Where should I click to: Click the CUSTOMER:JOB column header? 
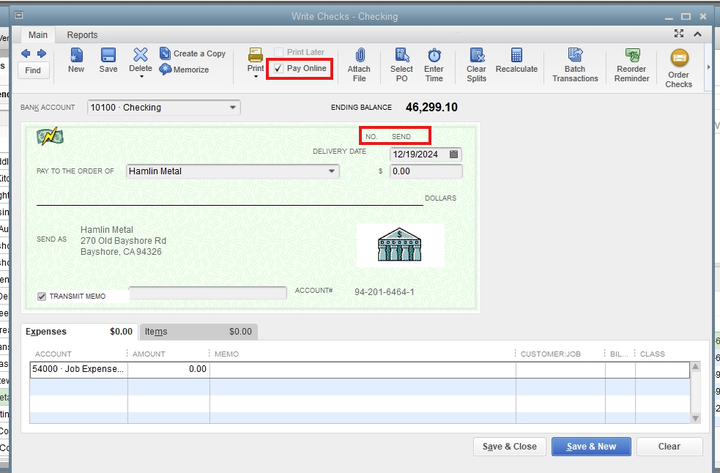551,354
